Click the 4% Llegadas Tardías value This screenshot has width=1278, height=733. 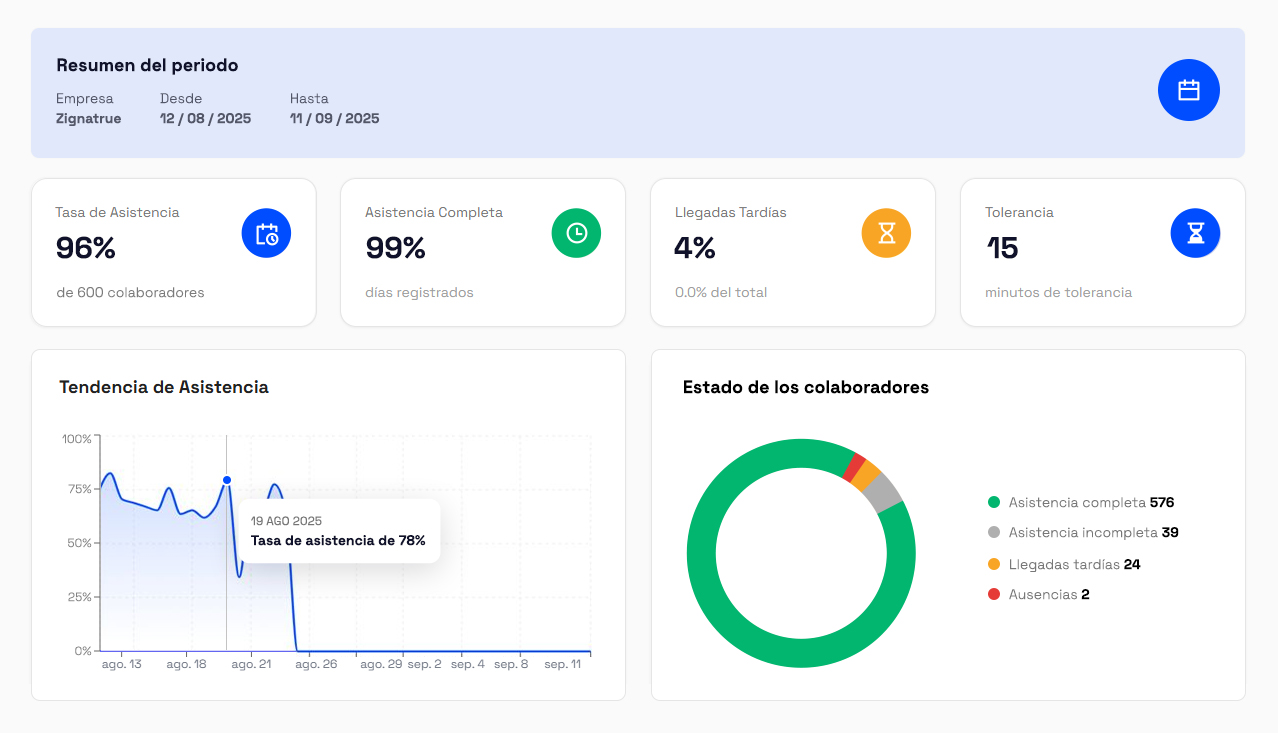(695, 248)
